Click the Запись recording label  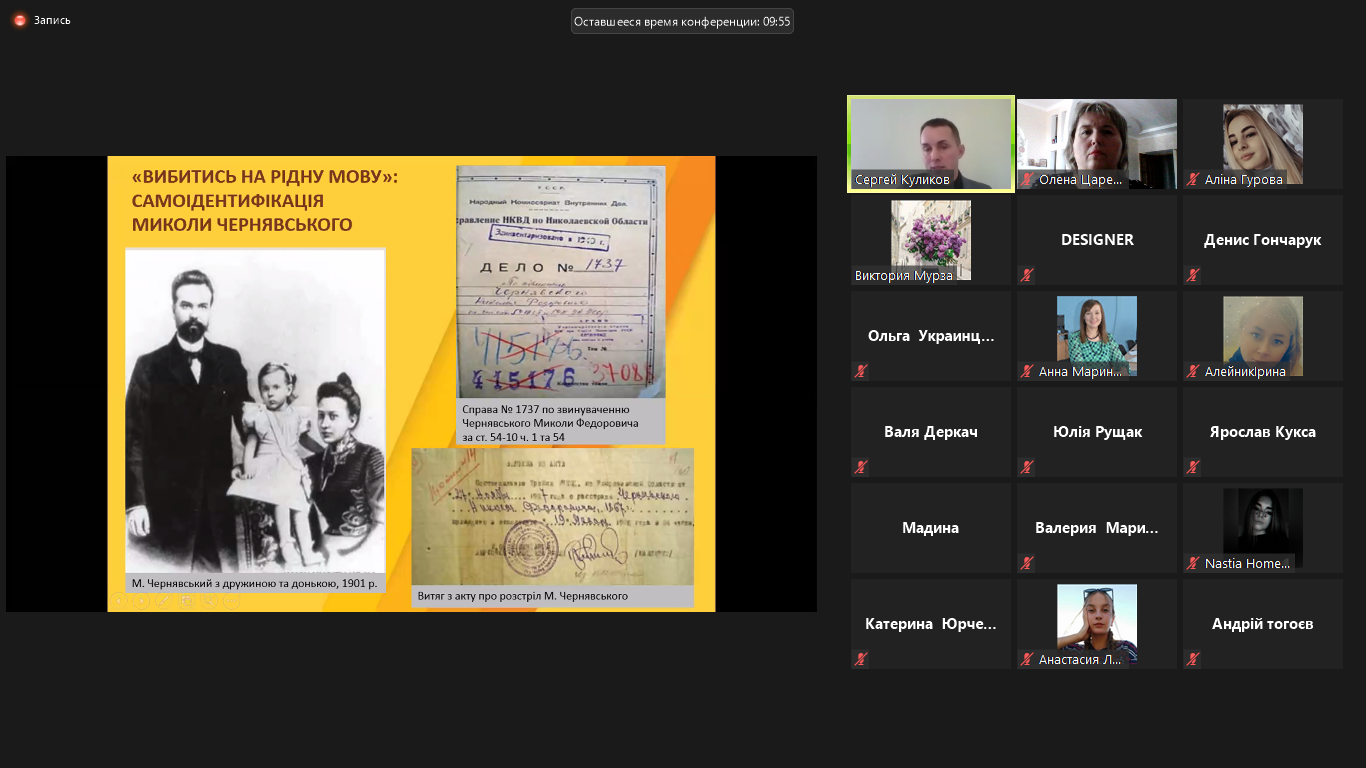point(52,20)
